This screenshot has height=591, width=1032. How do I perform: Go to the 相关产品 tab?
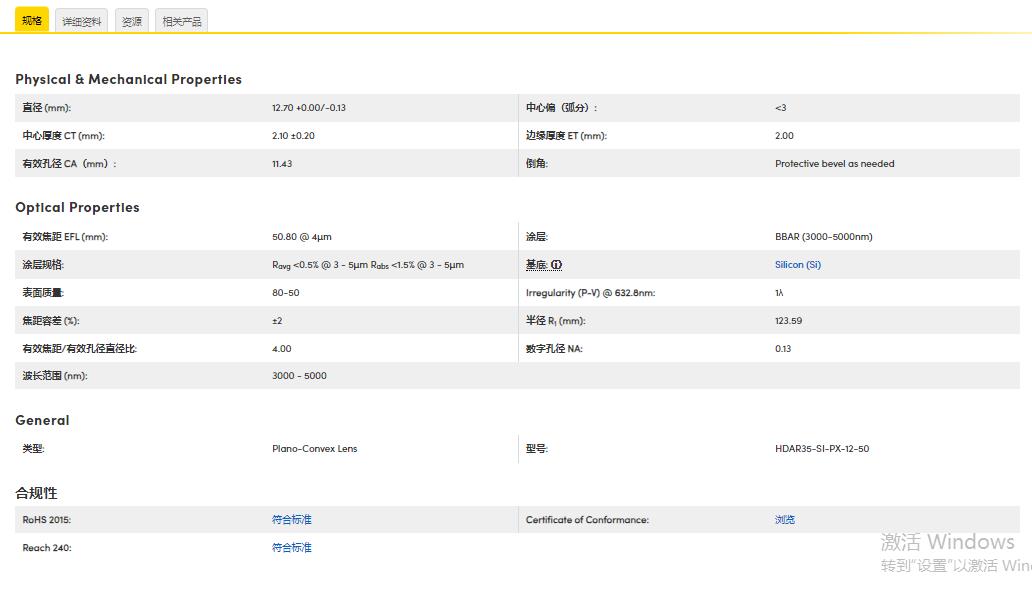click(x=181, y=21)
